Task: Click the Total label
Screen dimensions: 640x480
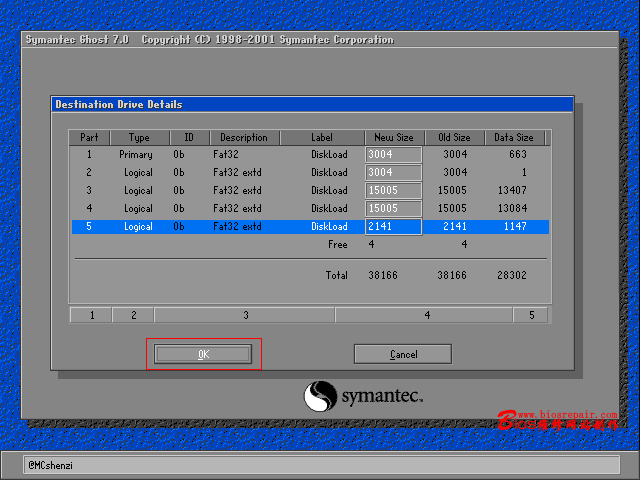Action: point(337,275)
